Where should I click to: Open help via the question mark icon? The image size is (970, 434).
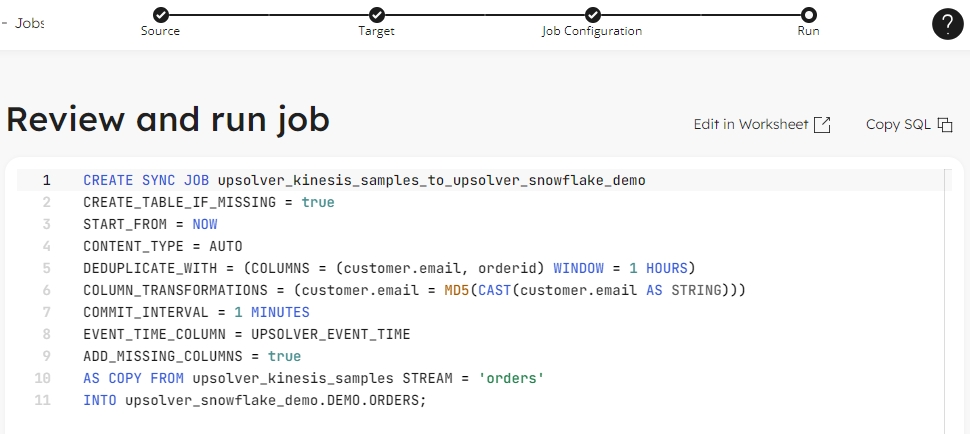coord(947,24)
